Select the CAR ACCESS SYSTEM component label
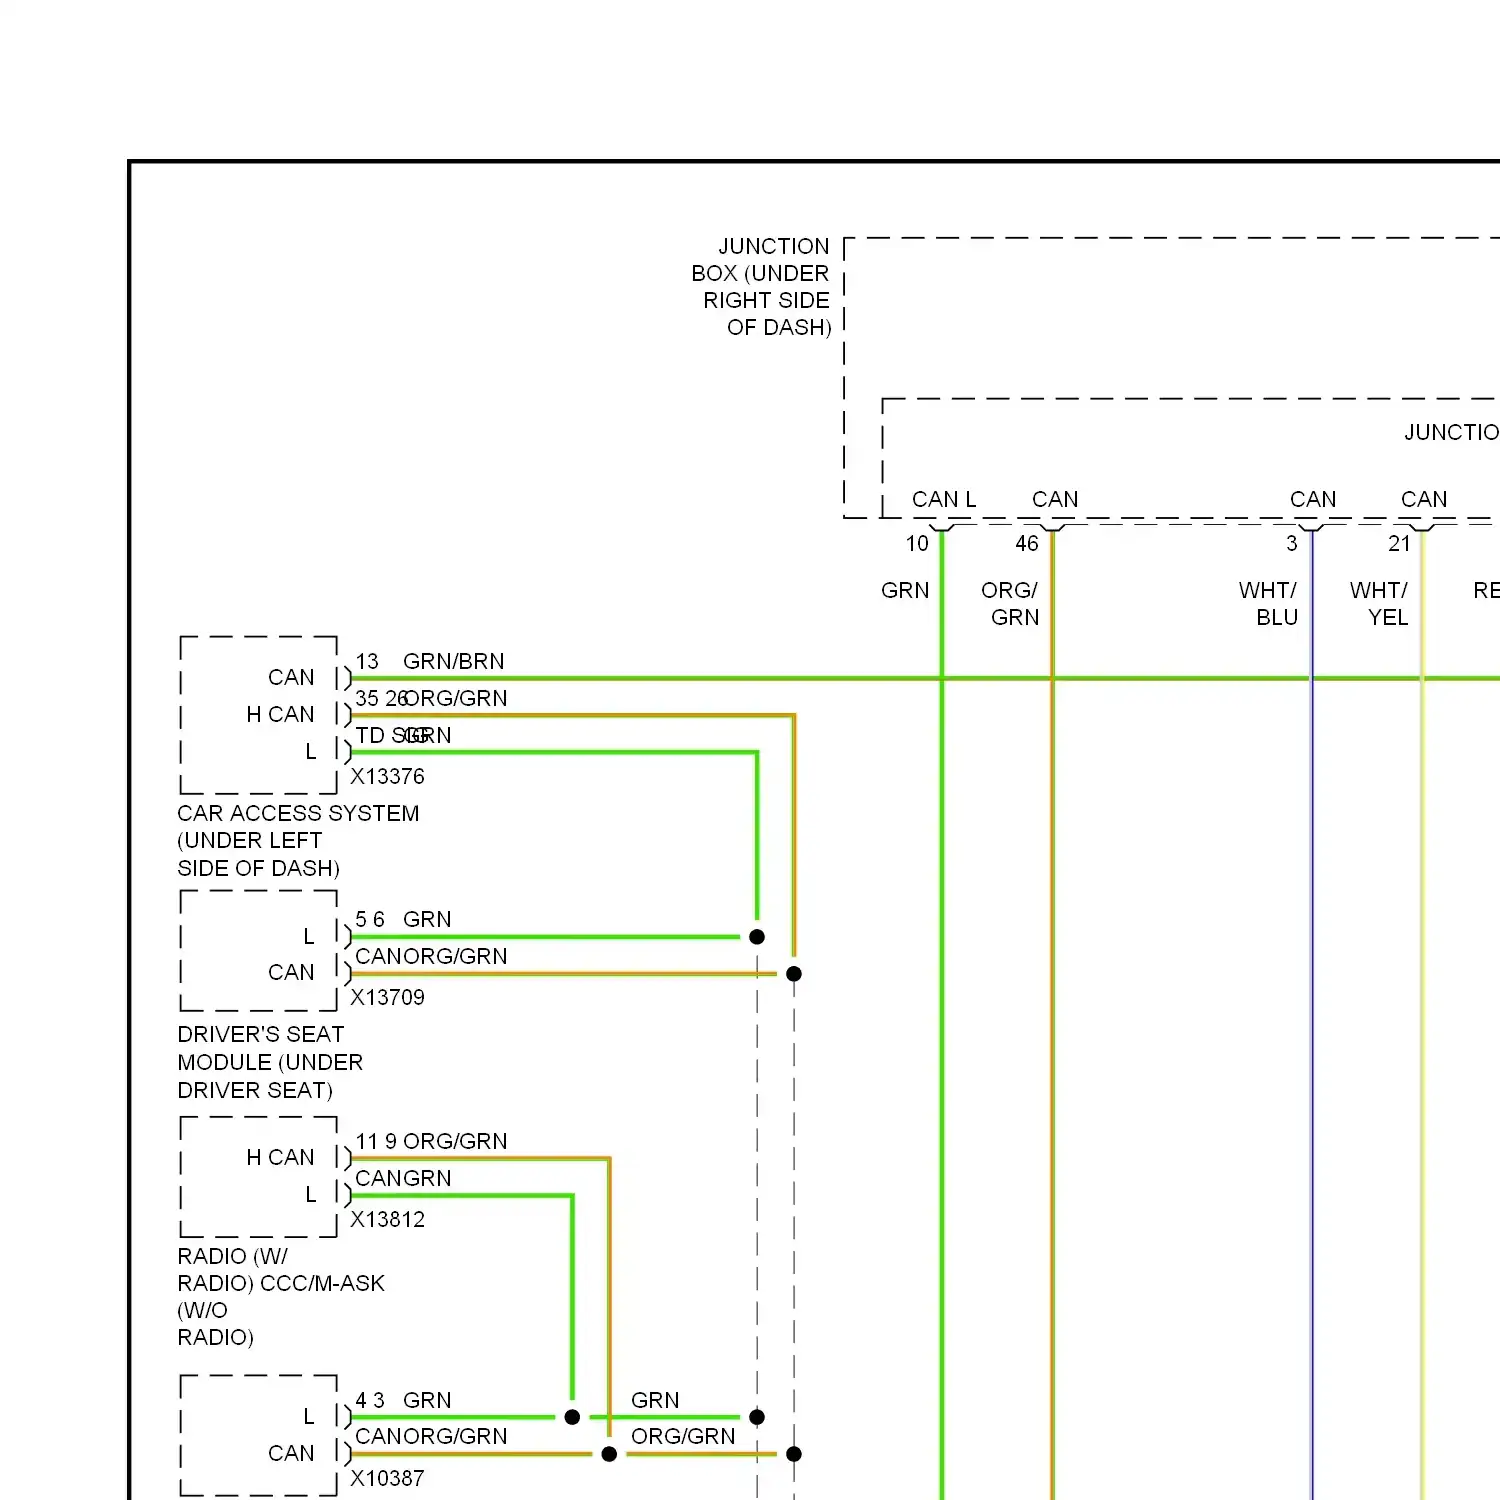Screen dimensions: 1500x1500 (298, 841)
